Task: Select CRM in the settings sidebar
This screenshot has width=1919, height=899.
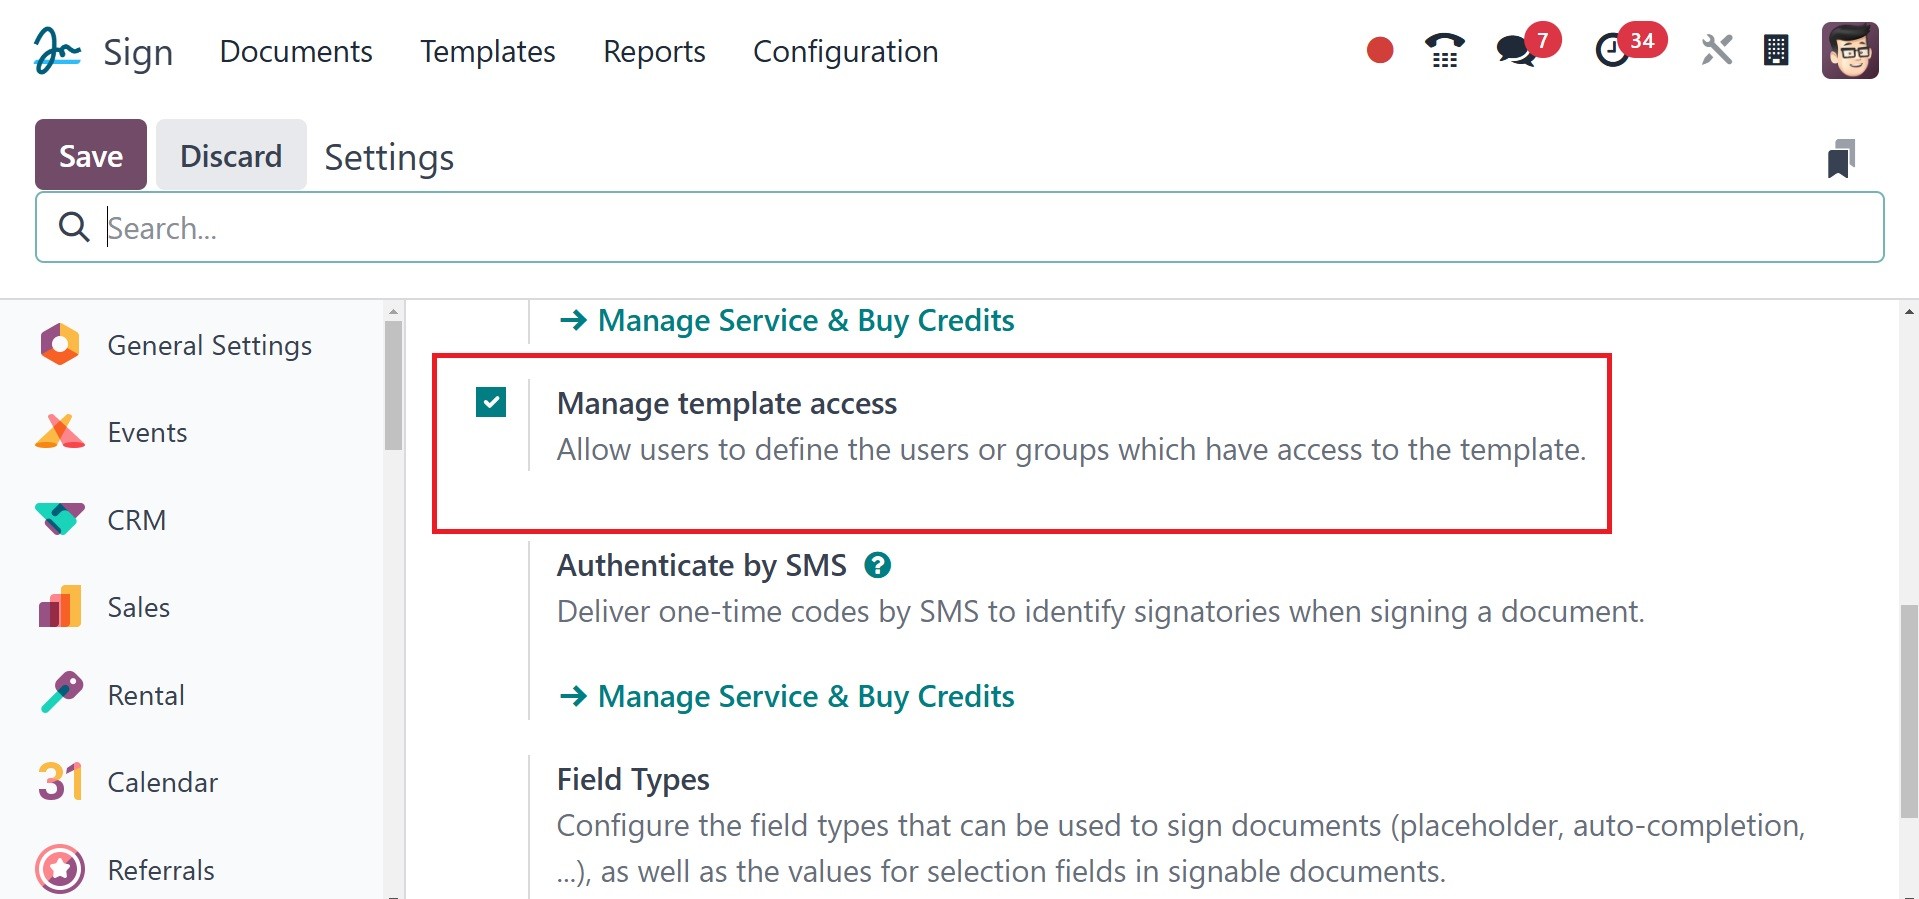Action: point(137,520)
